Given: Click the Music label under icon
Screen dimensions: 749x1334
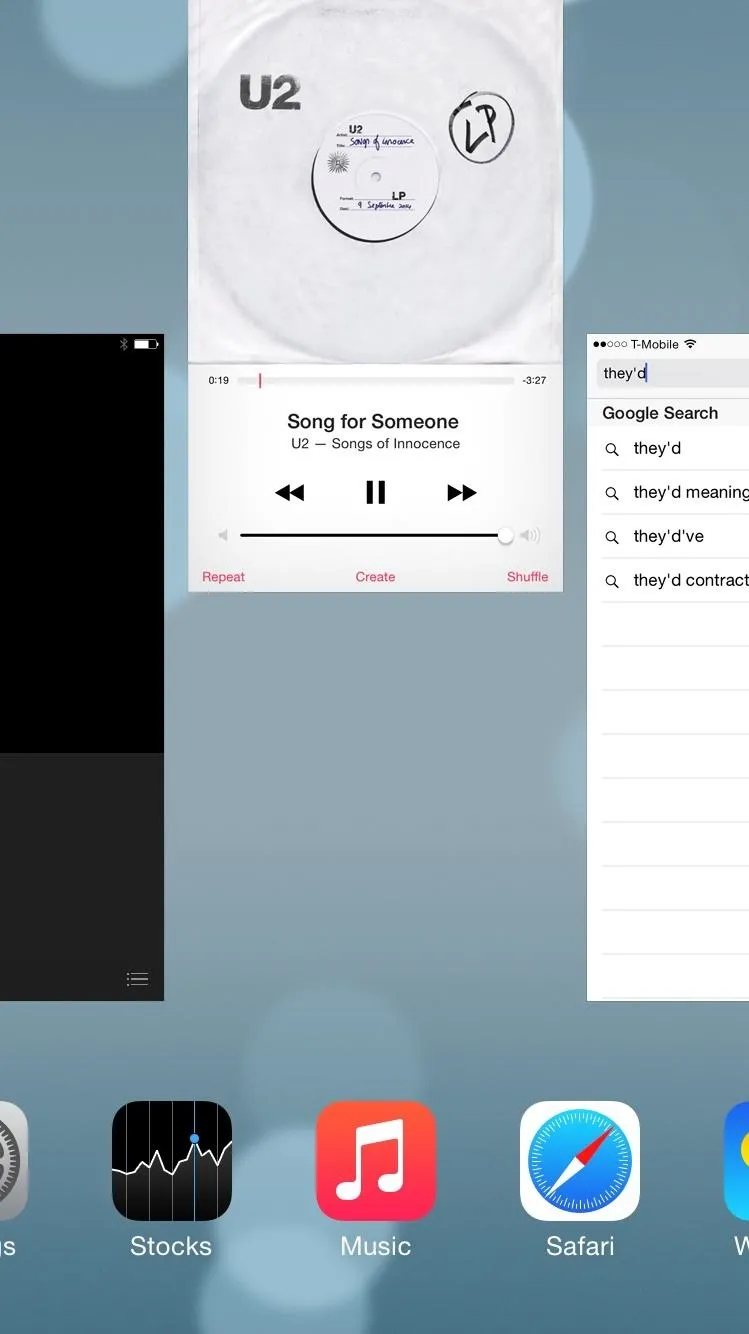Looking at the screenshot, I should tap(376, 1246).
